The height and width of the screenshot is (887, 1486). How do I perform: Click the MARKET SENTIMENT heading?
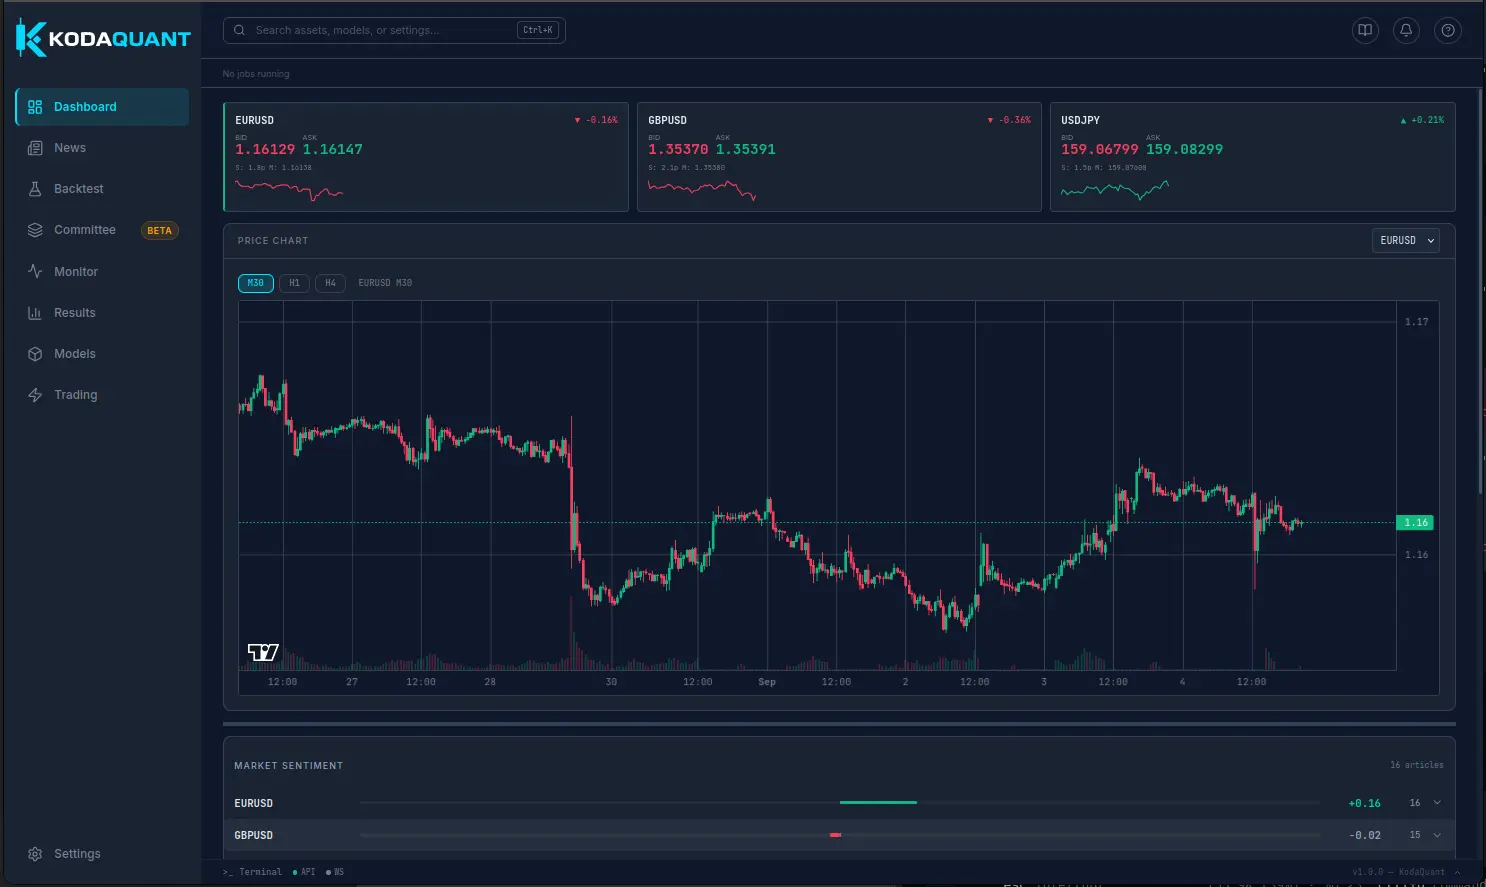[x=289, y=766]
